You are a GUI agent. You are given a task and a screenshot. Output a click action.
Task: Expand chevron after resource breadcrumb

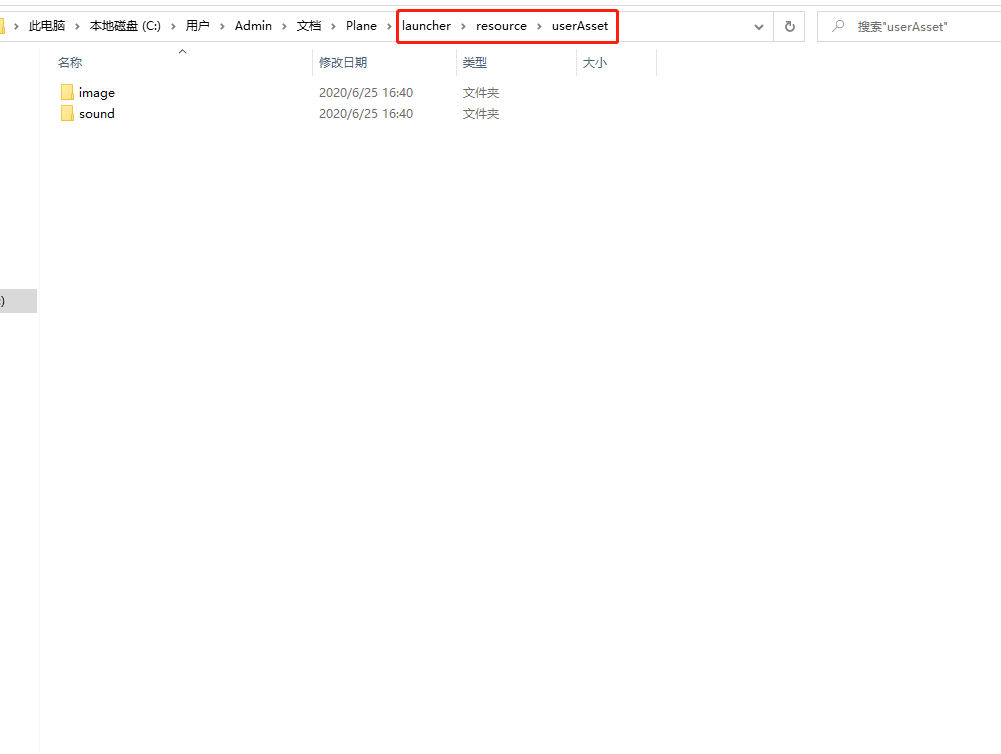(539, 26)
